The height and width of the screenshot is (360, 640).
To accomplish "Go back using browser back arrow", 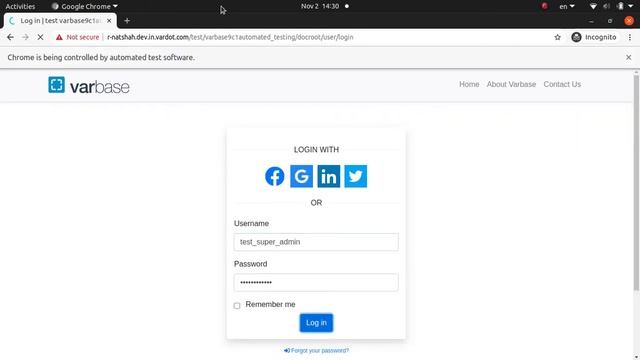I will point(10,37).
